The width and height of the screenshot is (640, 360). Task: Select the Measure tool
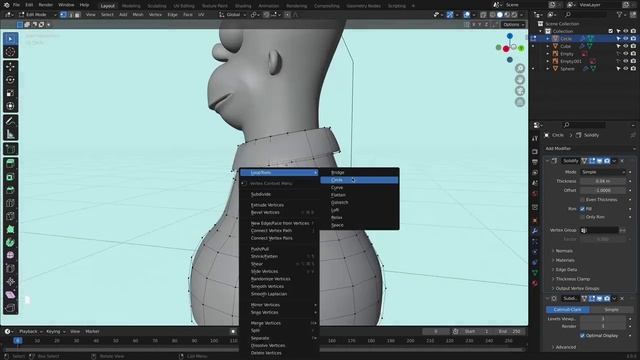[x=10, y=134]
